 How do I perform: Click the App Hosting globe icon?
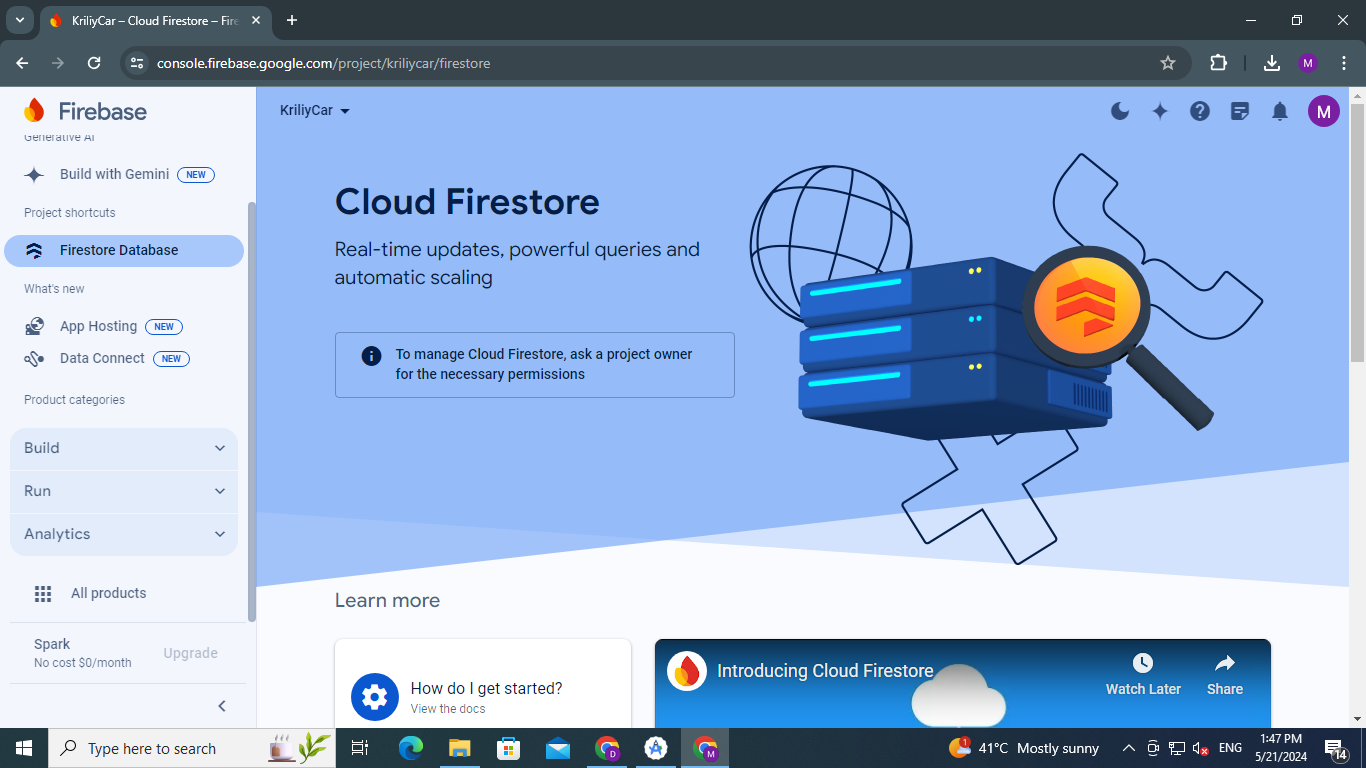(x=34, y=326)
